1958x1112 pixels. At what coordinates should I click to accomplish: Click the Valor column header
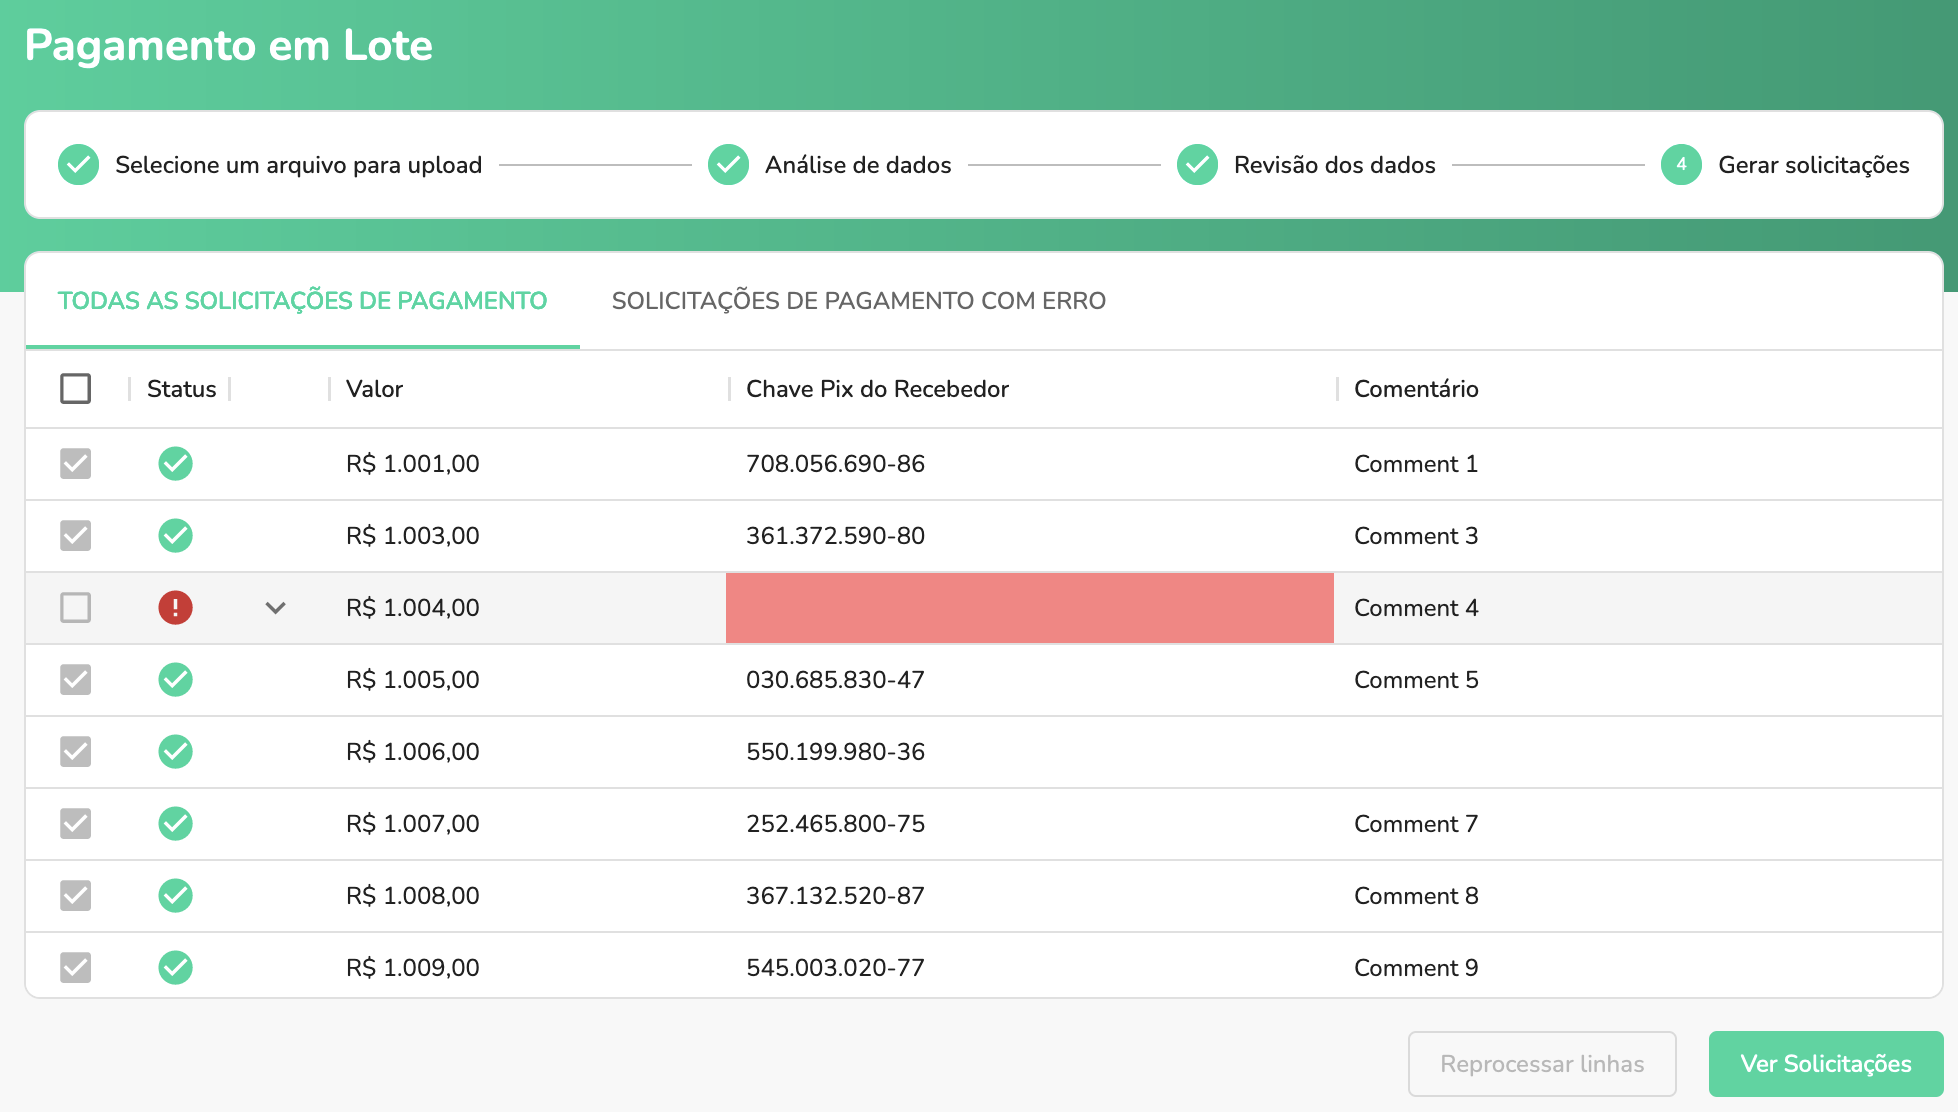point(373,388)
